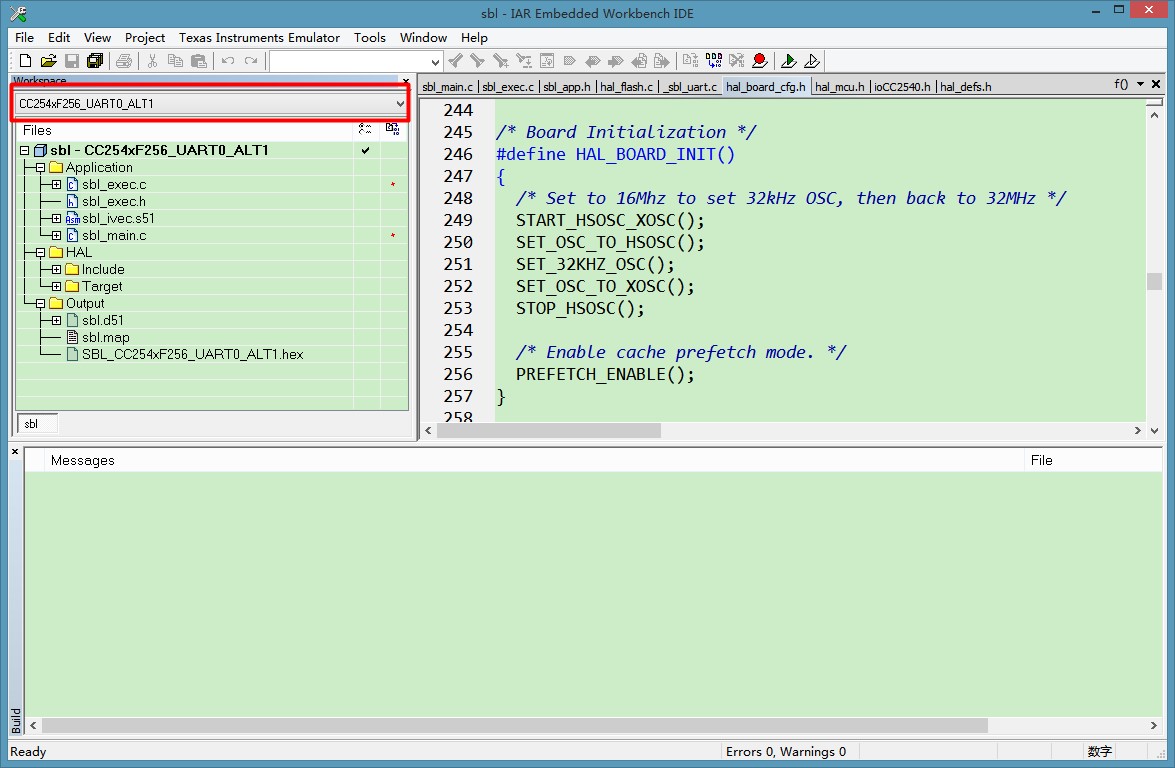Create a new document with the New icon
The width and height of the screenshot is (1175, 768).
pos(25,61)
